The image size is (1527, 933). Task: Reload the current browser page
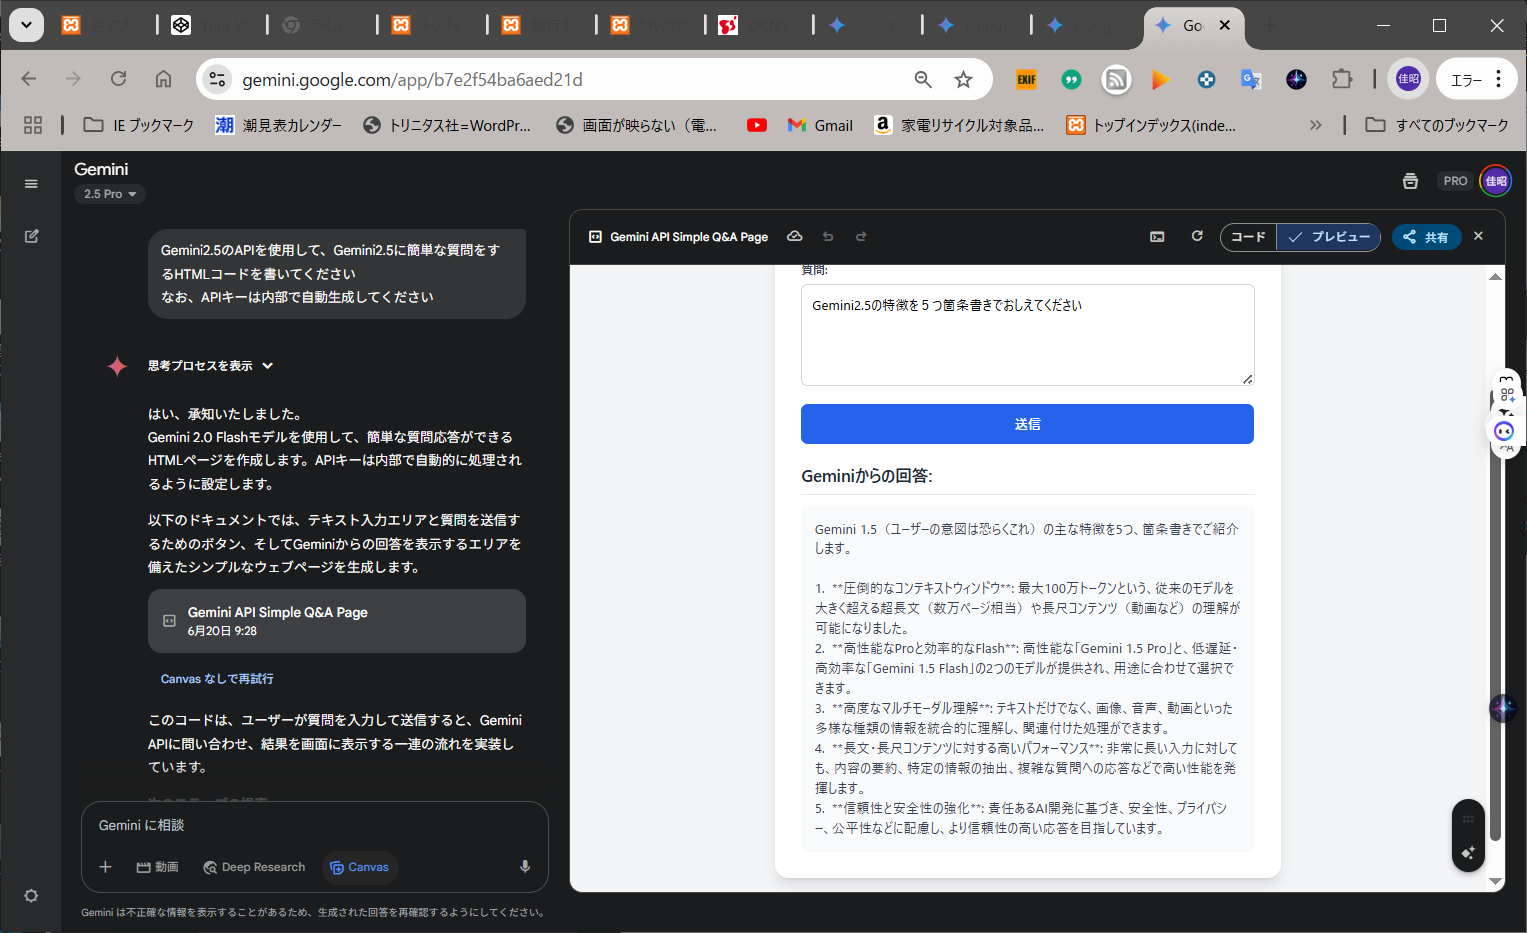click(x=118, y=79)
